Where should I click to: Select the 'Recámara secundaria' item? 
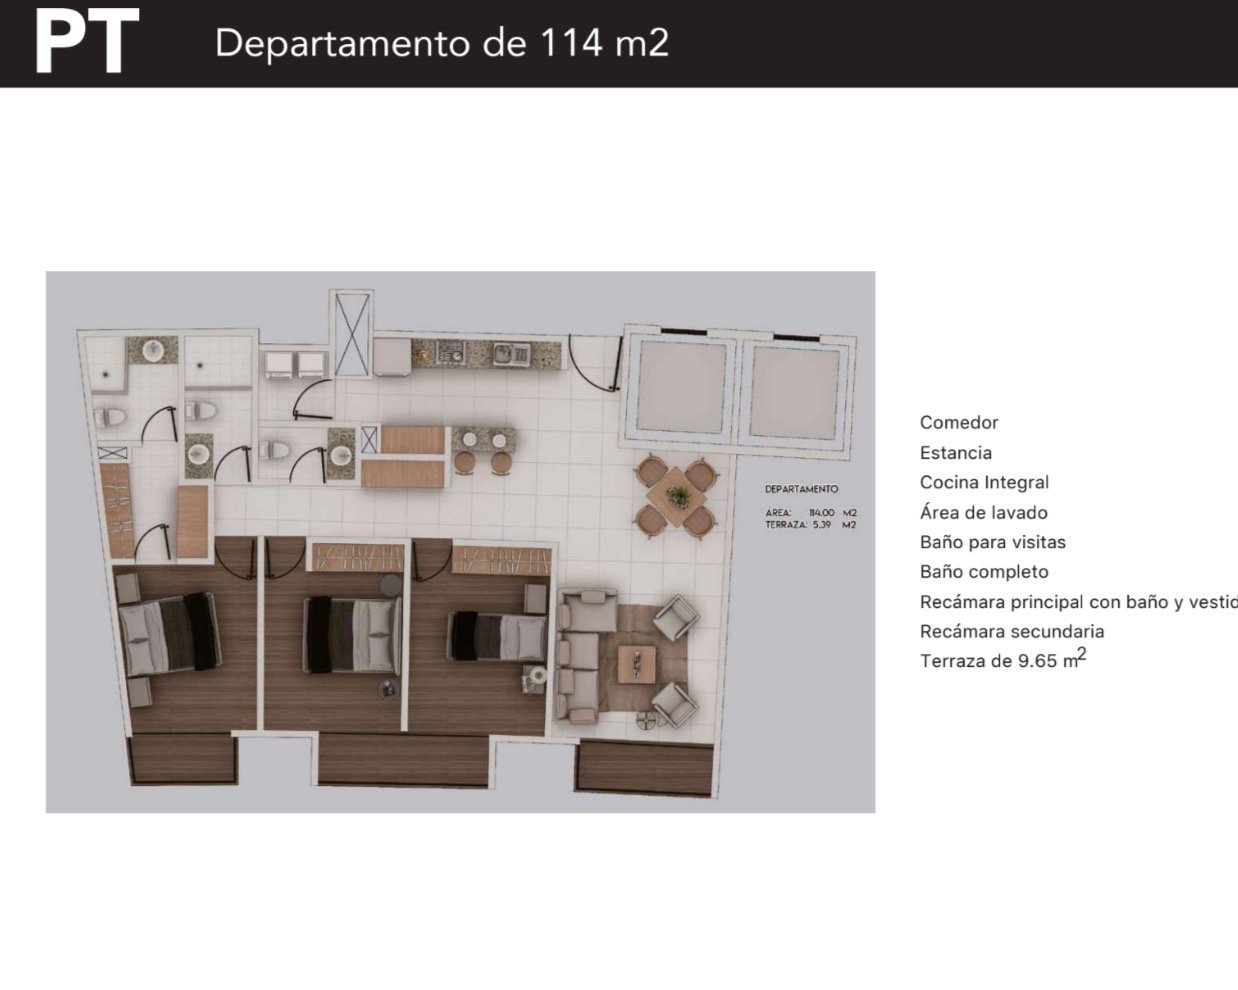coord(1011,631)
